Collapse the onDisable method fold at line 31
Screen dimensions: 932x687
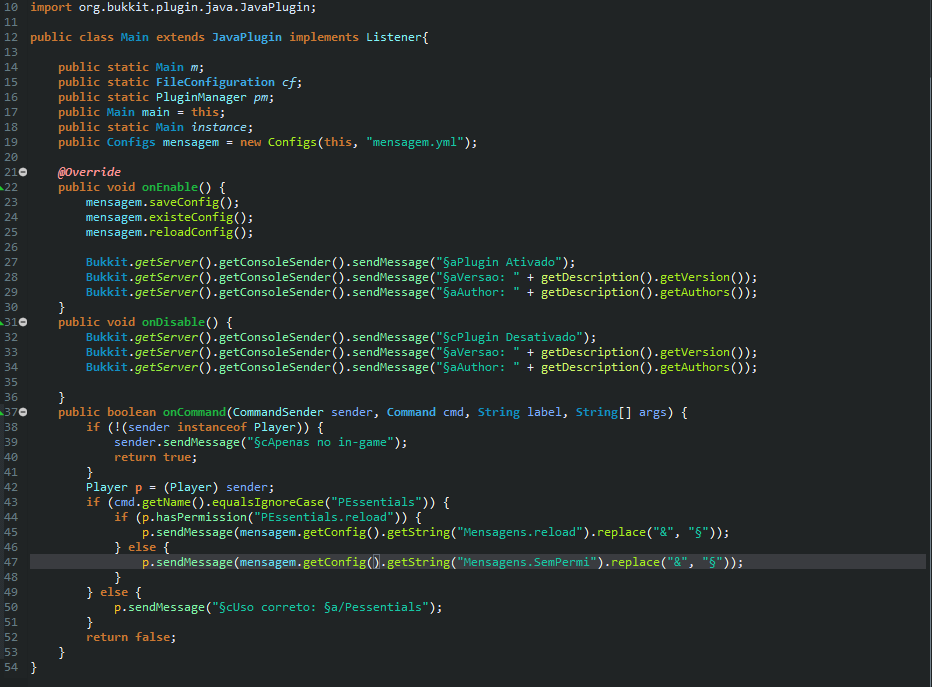pyautogui.click(x=23, y=322)
